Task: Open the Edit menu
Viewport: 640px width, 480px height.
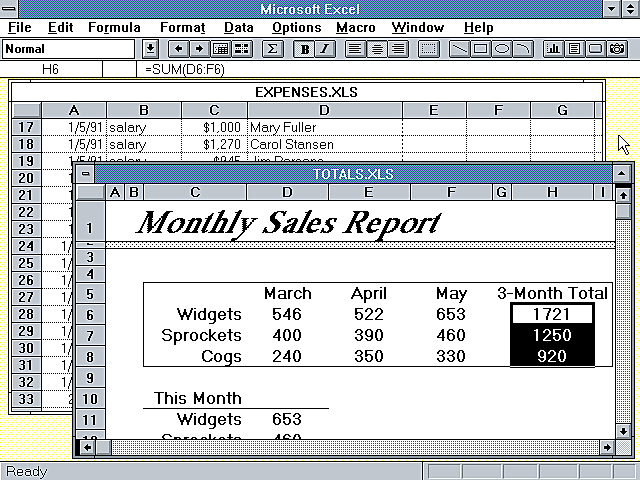Action: [60, 27]
